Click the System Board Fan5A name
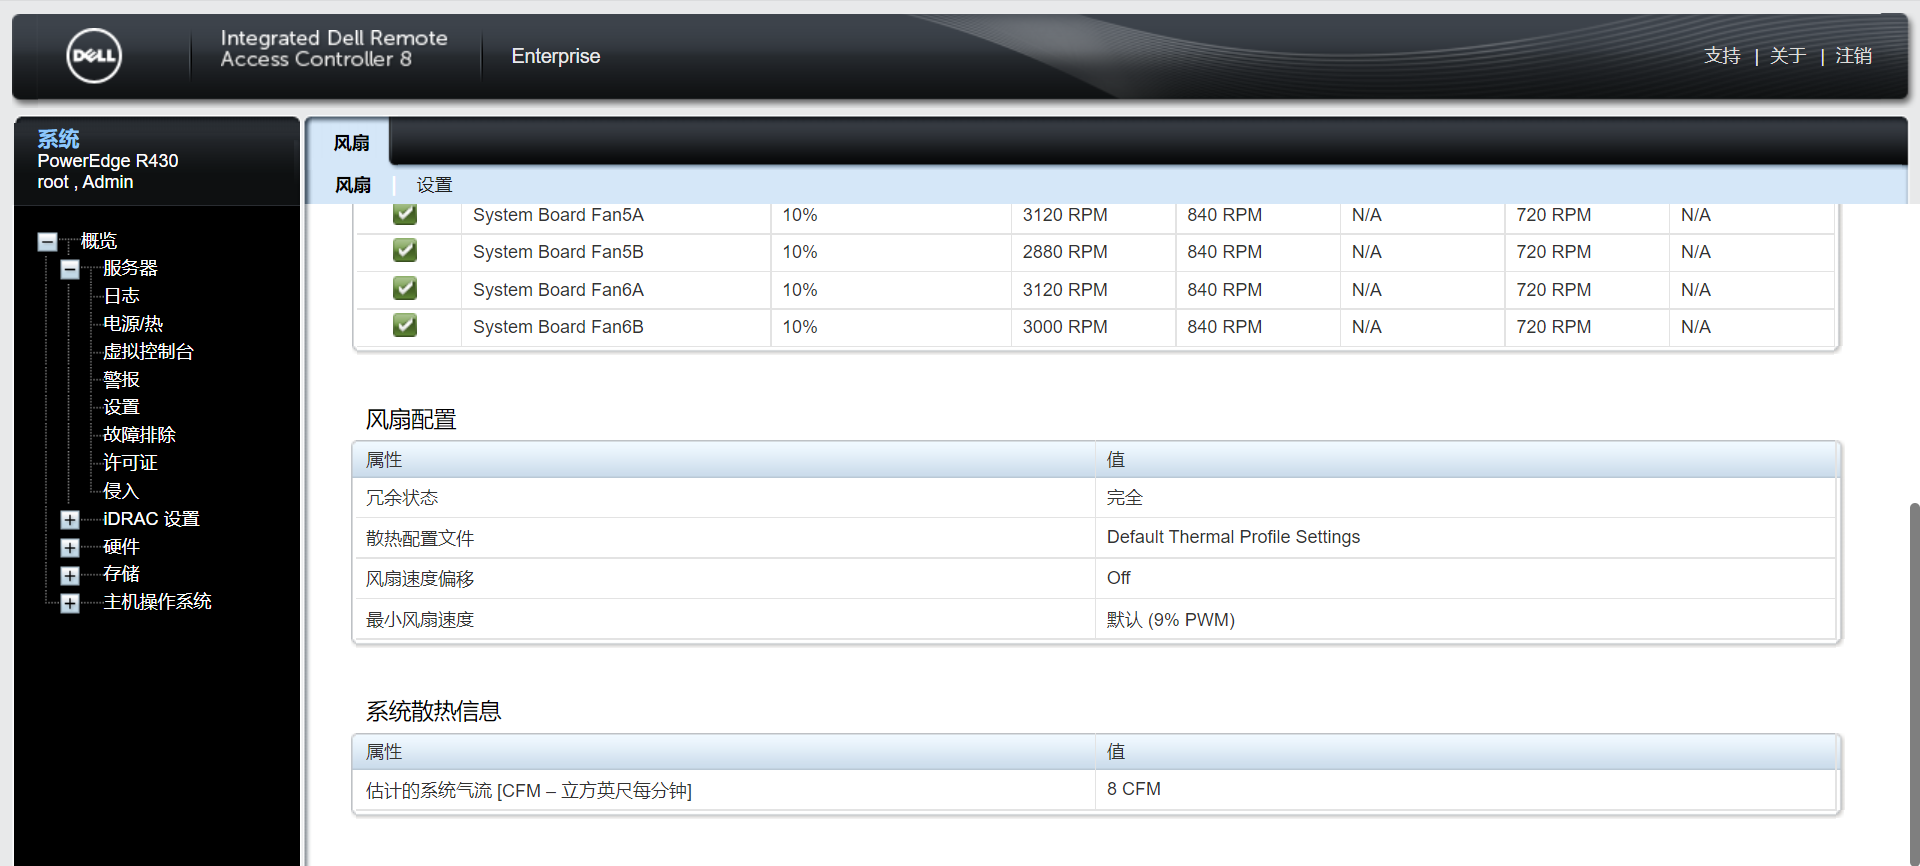The image size is (1920, 866). [x=558, y=215]
